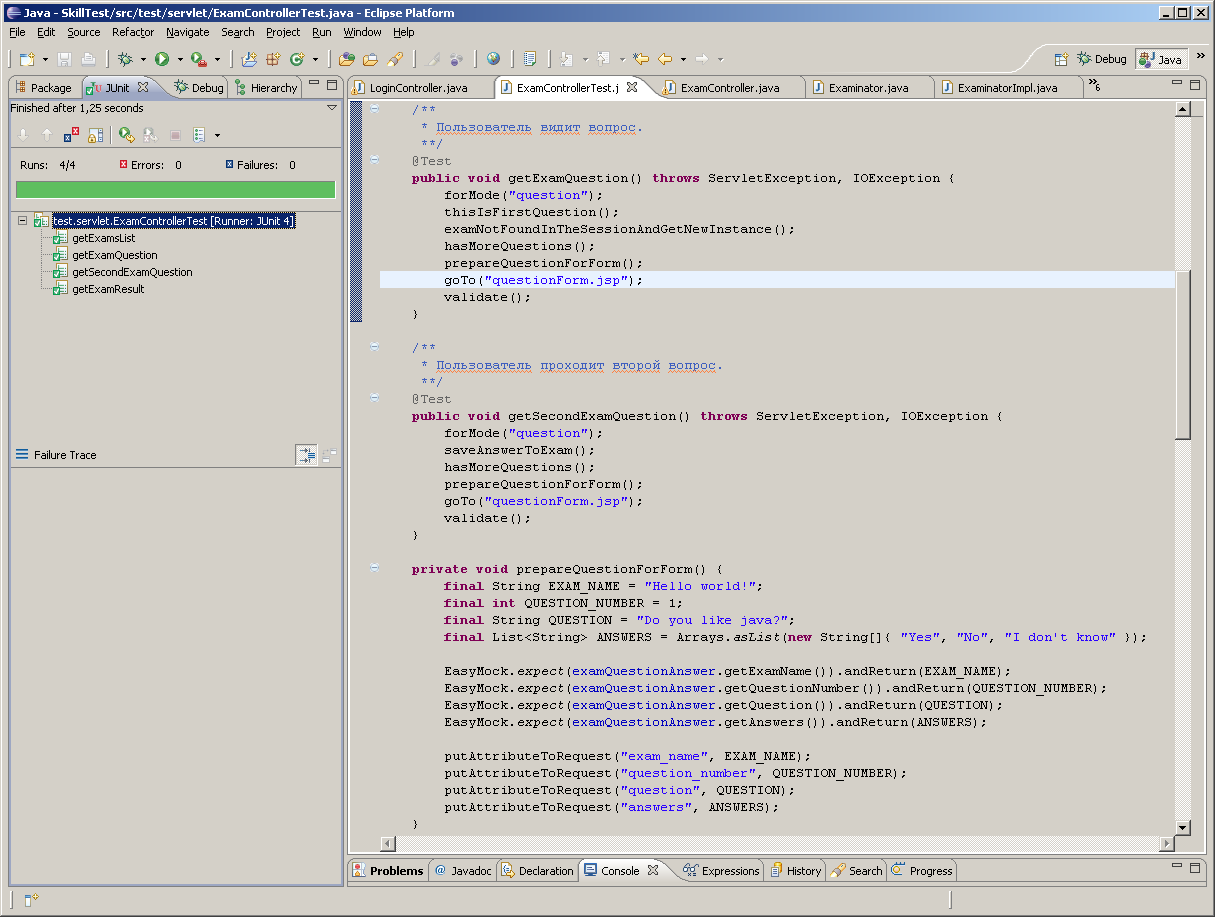The height and width of the screenshot is (917, 1215).
Task: Rerun only the failed tests
Action: [150, 135]
